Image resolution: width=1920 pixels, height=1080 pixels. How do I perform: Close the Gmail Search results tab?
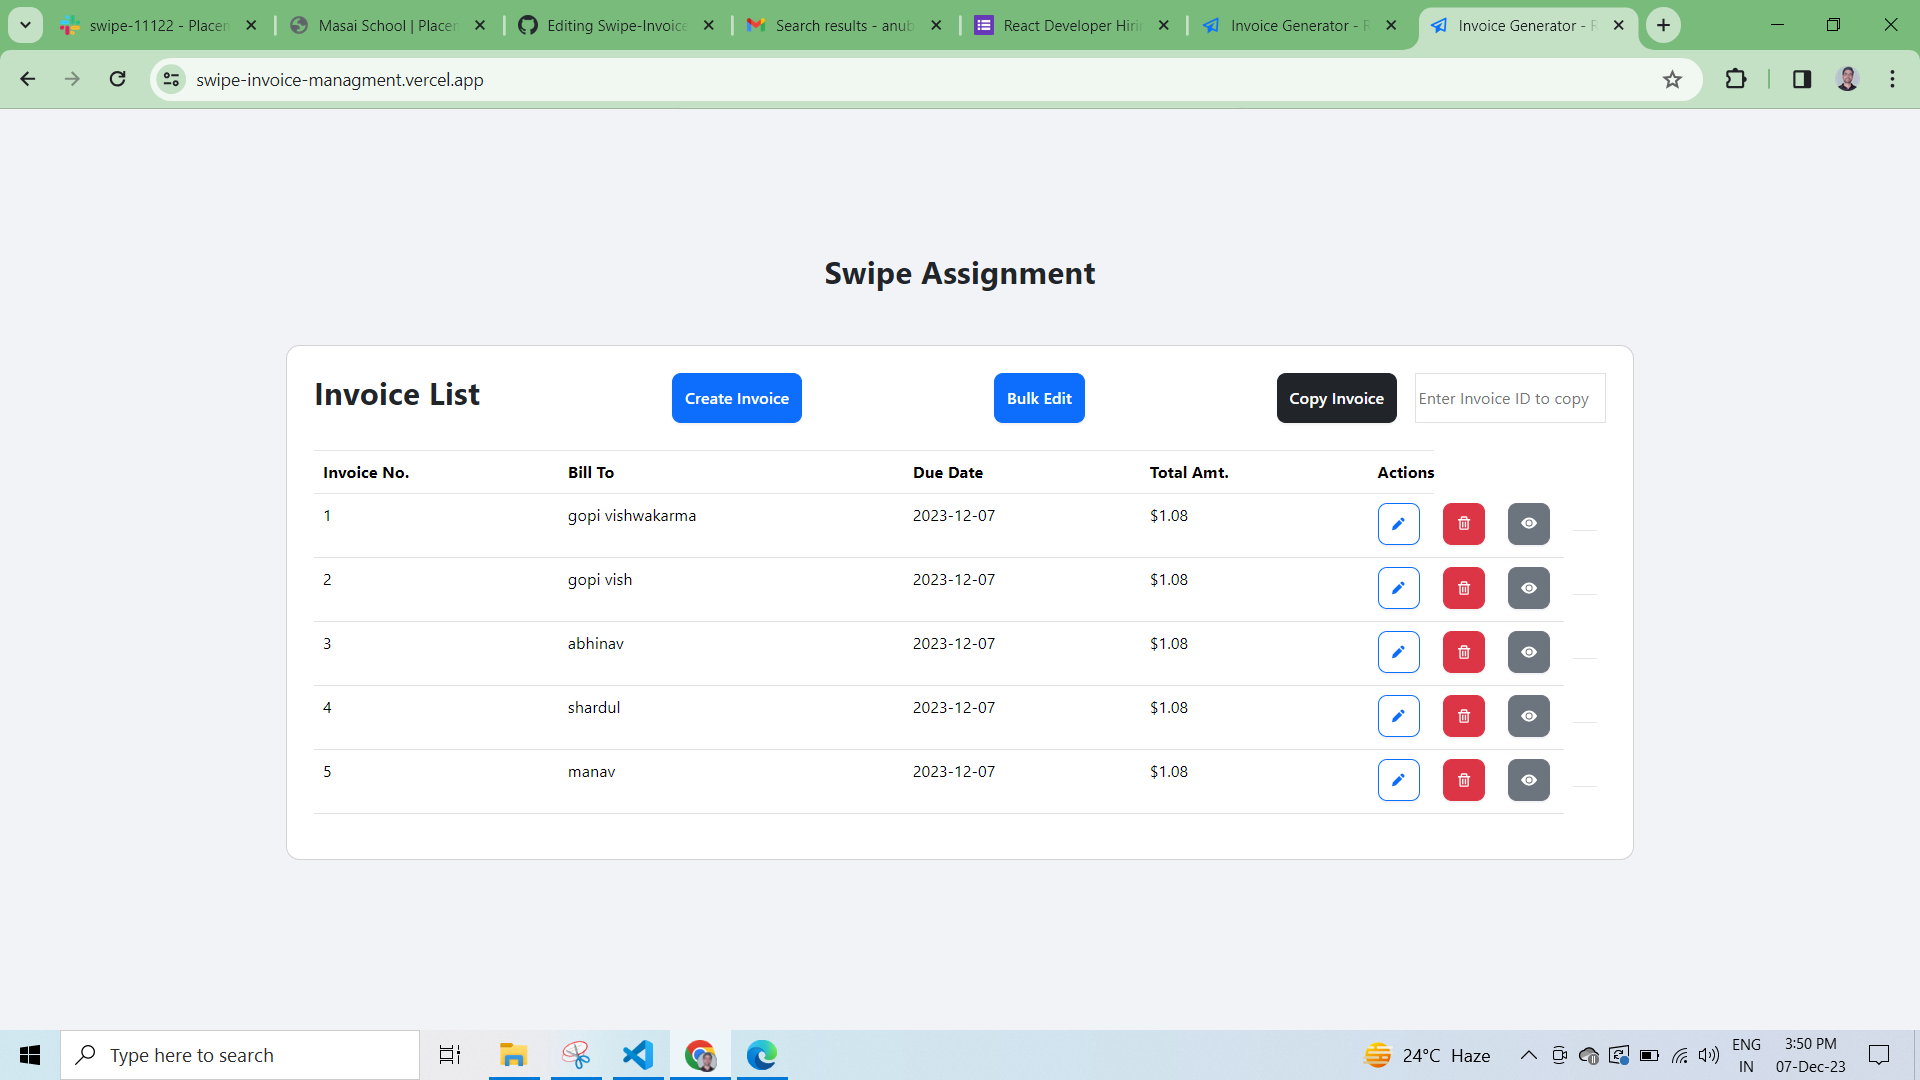pyautogui.click(x=936, y=25)
